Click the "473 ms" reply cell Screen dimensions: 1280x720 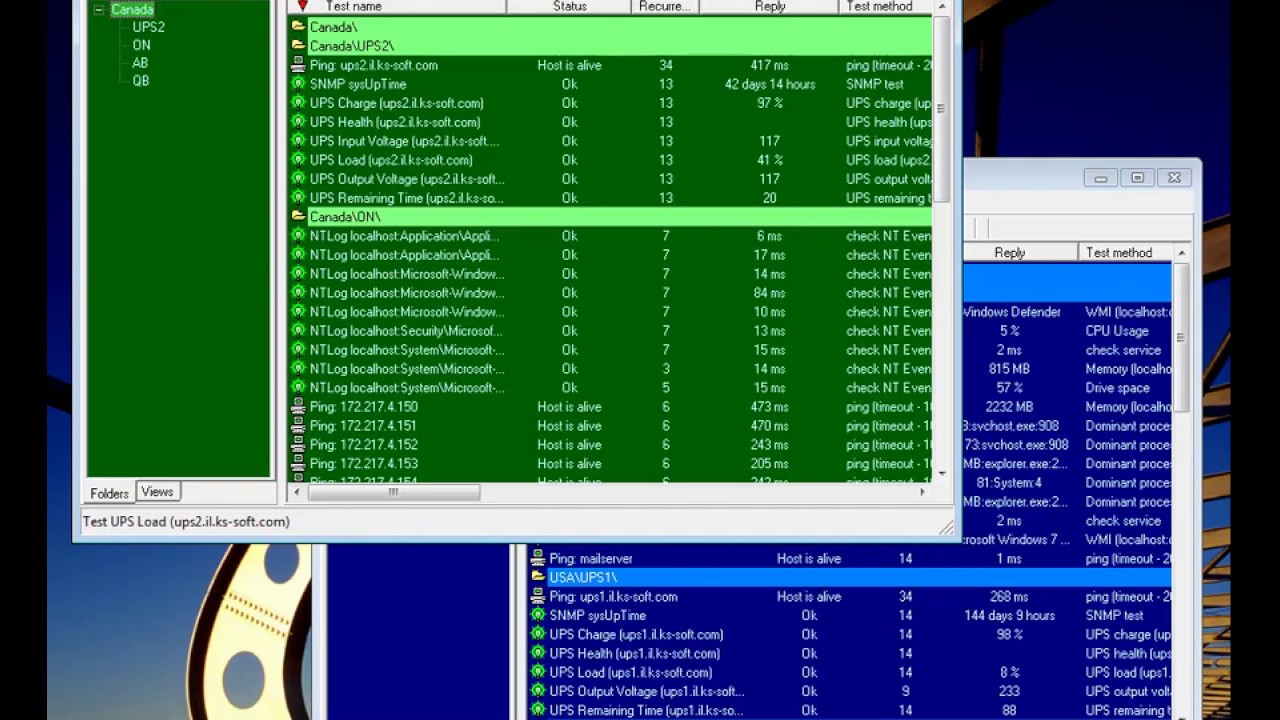[769, 407]
